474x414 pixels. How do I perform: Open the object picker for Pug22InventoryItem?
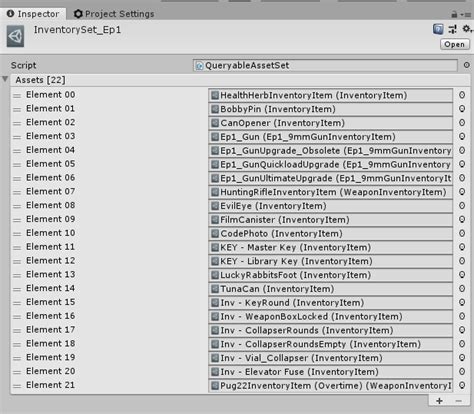click(x=462, y=385)
